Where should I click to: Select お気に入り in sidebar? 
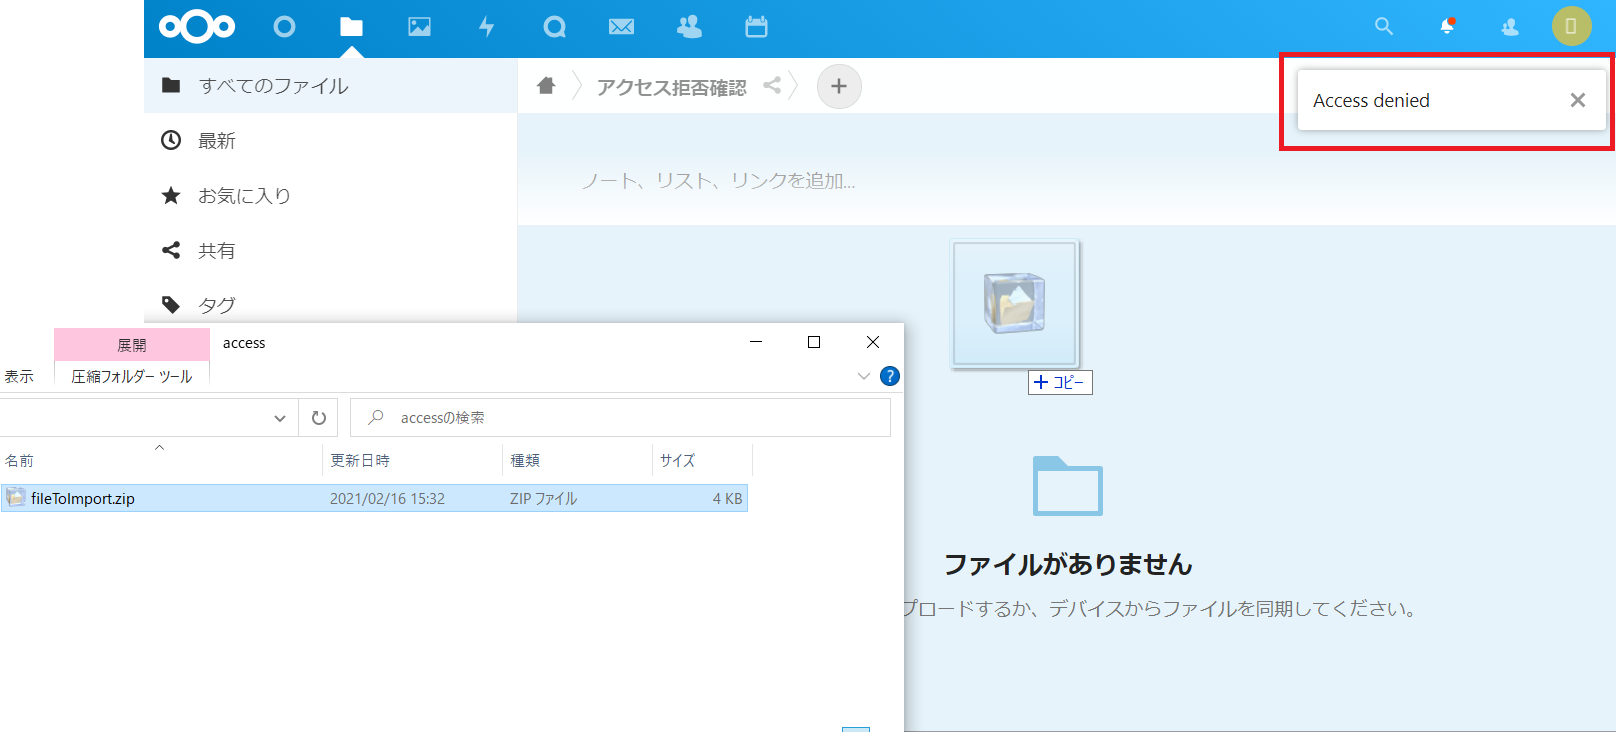coord(330,195)
